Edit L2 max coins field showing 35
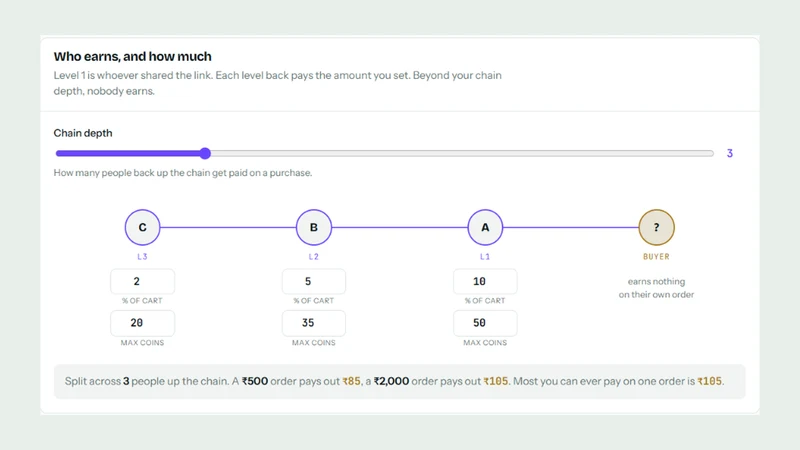The image size is (800, 450). pos(314,323)
